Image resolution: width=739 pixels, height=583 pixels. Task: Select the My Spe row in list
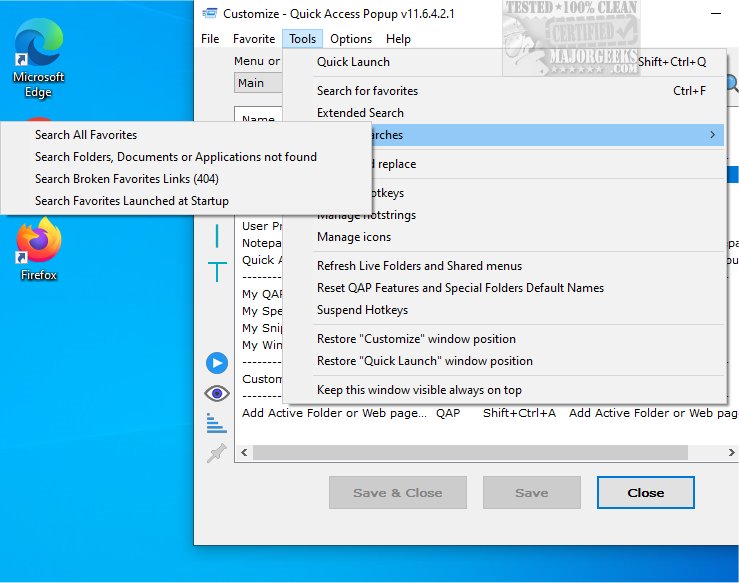pyautogui.click(x=262, y=311)
